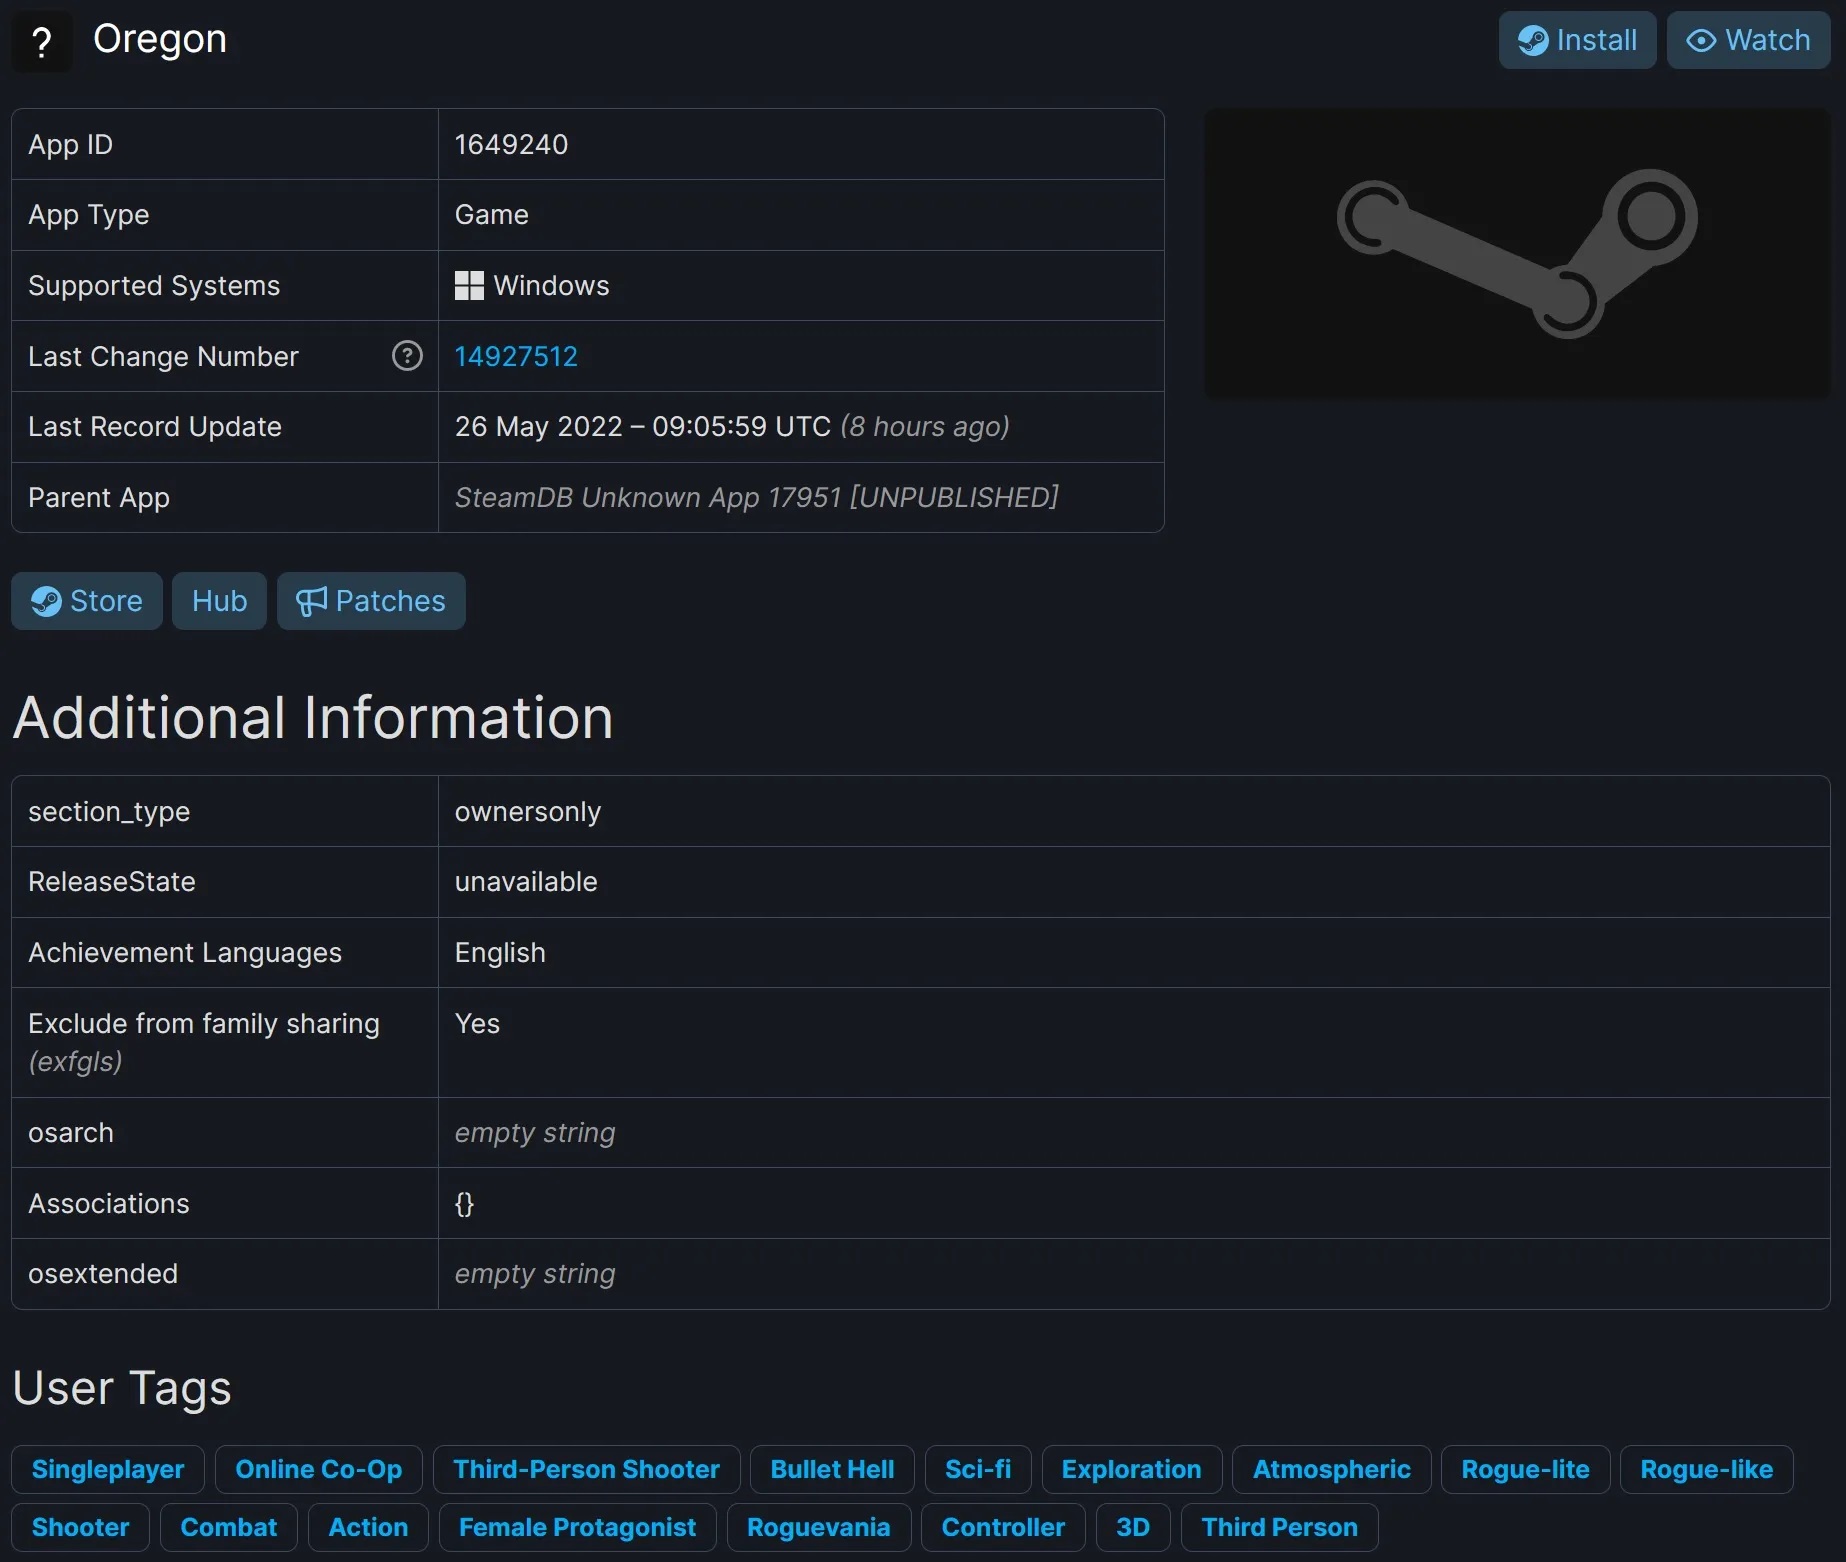The height and width of the screenshot is (1562, 1846).
Task: Click the Watch button
Action: click(1748, 40)
